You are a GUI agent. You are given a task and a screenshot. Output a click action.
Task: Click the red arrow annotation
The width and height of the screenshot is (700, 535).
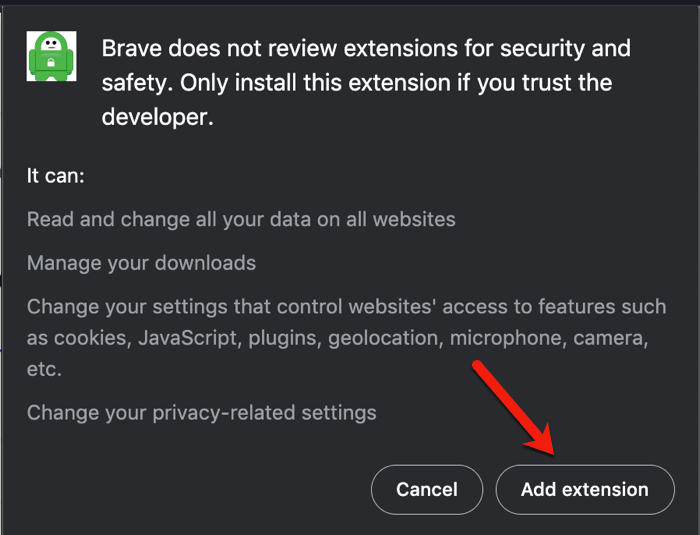click(x=513, y=407)
